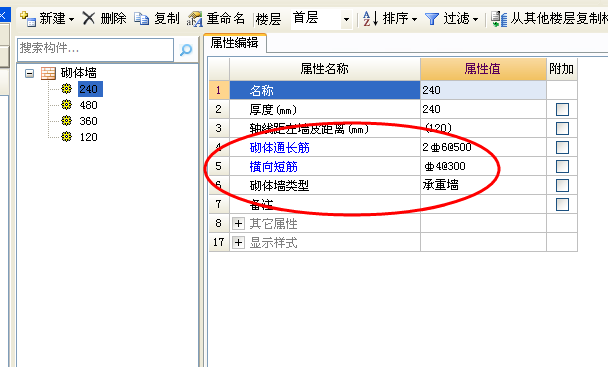The image size is (608, 367).
Task: Click the gear icon beside 480
Action: 67,104
